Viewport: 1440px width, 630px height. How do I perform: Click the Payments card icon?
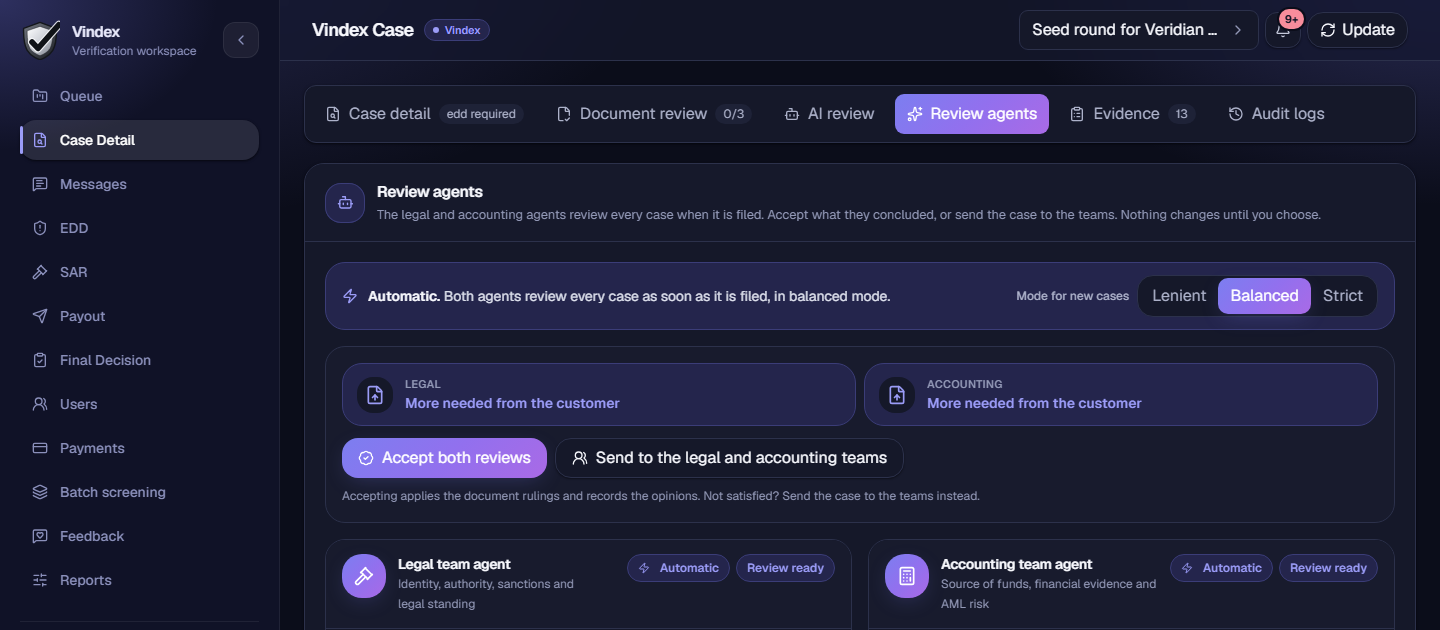click(40, 448)
